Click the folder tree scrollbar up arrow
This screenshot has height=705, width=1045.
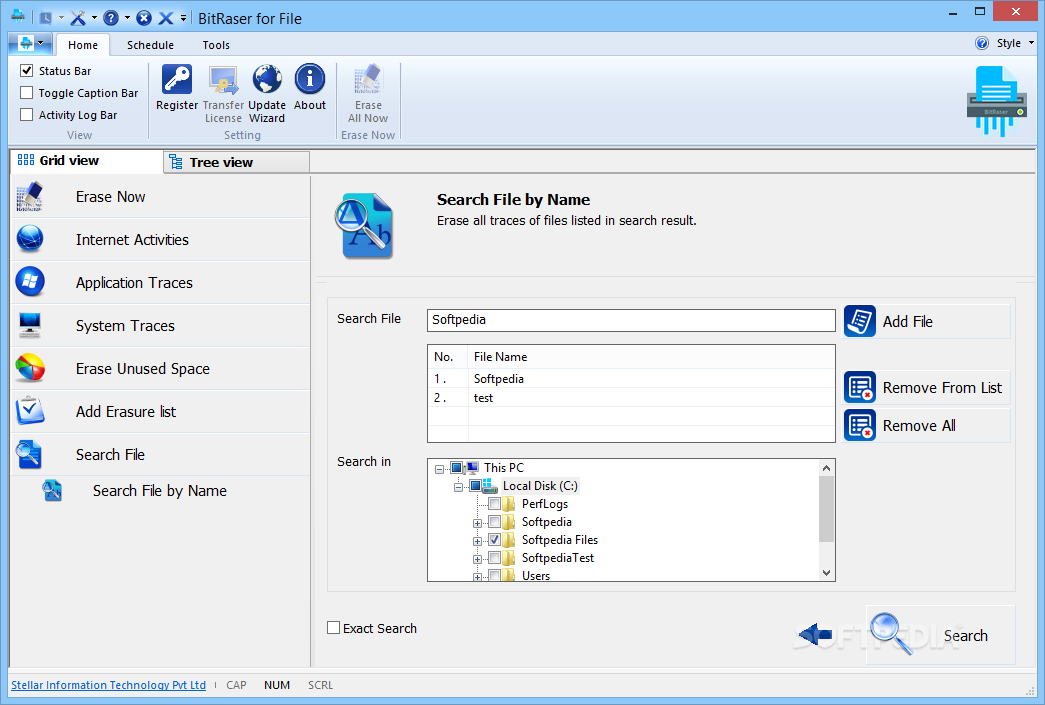click(826, 468)
